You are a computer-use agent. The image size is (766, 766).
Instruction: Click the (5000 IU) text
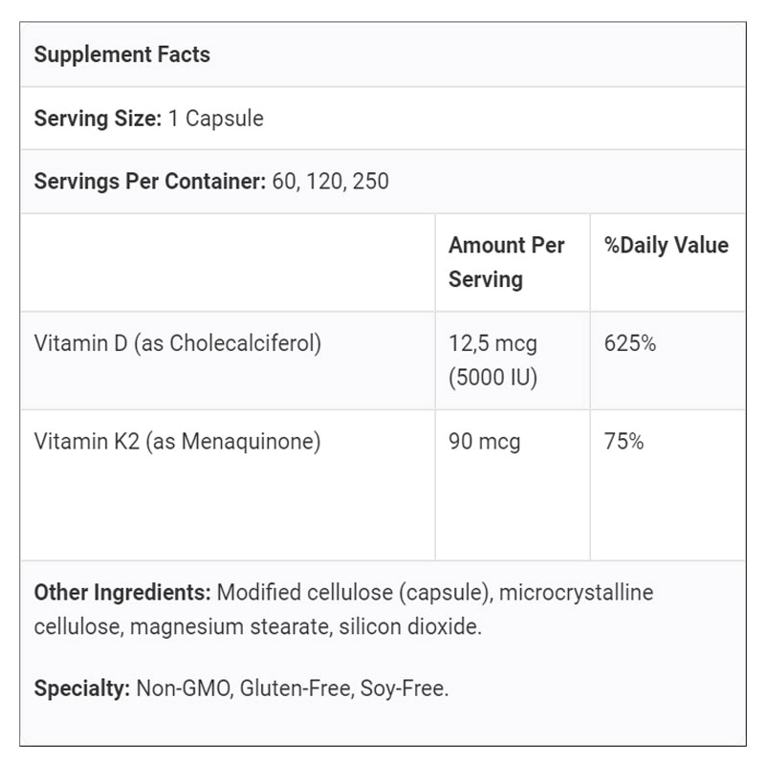pos(493,377)
